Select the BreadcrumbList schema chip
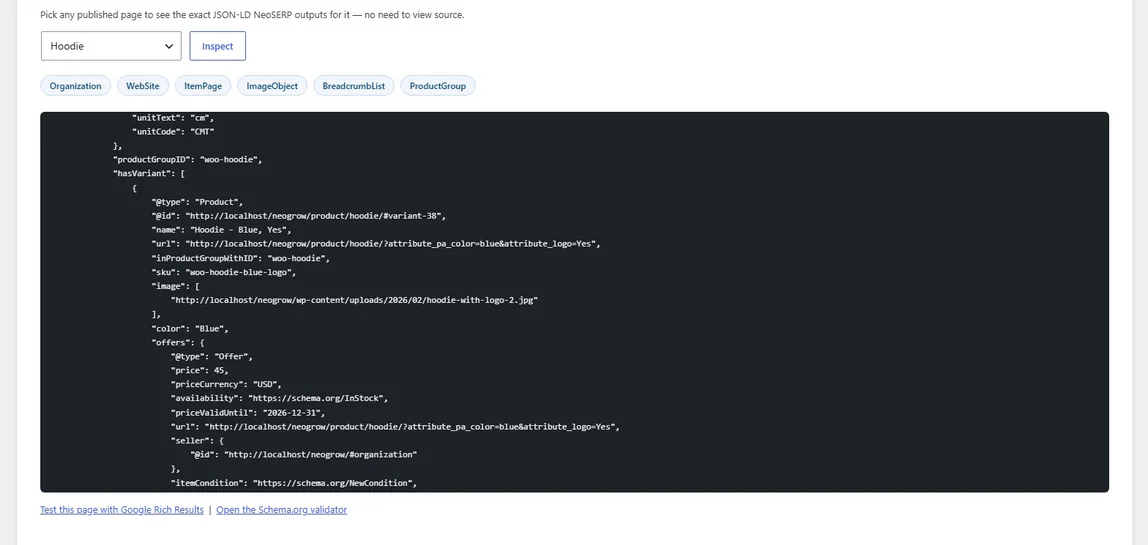This screenshot has width=1148, height=545. (354, 86)
